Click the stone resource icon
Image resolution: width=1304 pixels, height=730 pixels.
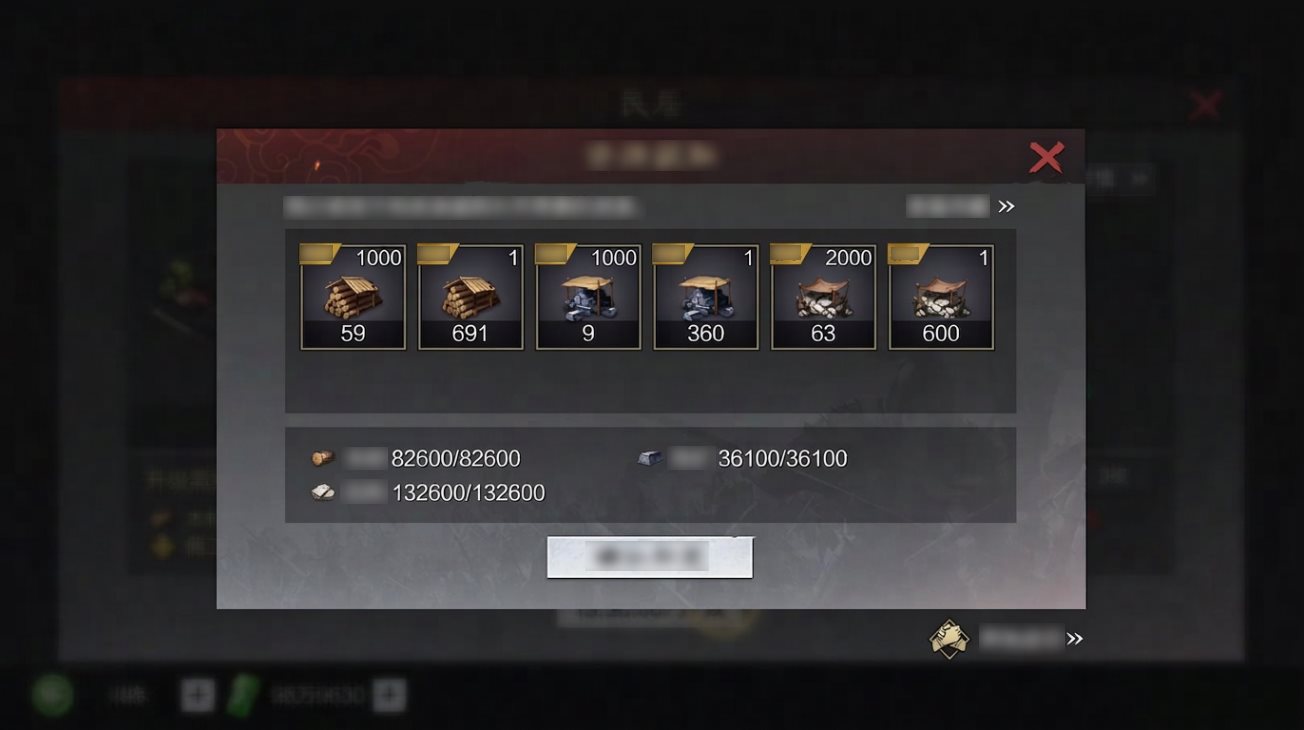pos(322,492)
